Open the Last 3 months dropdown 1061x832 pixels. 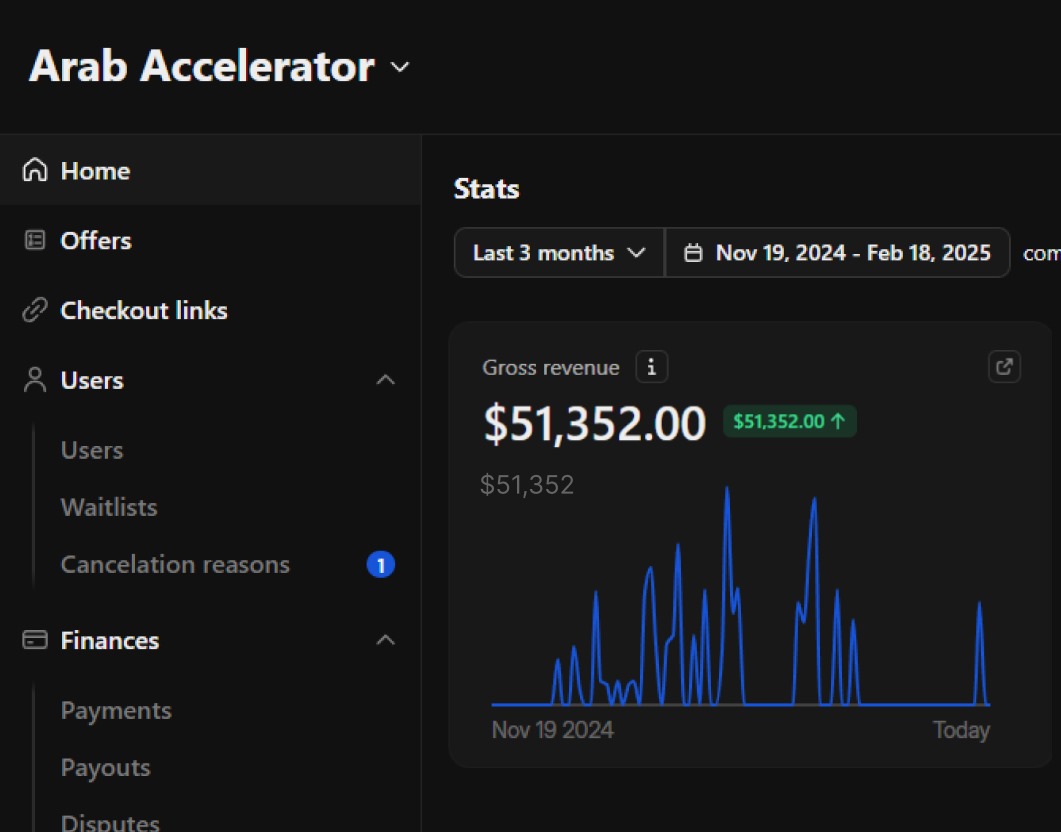click(559, 253)
